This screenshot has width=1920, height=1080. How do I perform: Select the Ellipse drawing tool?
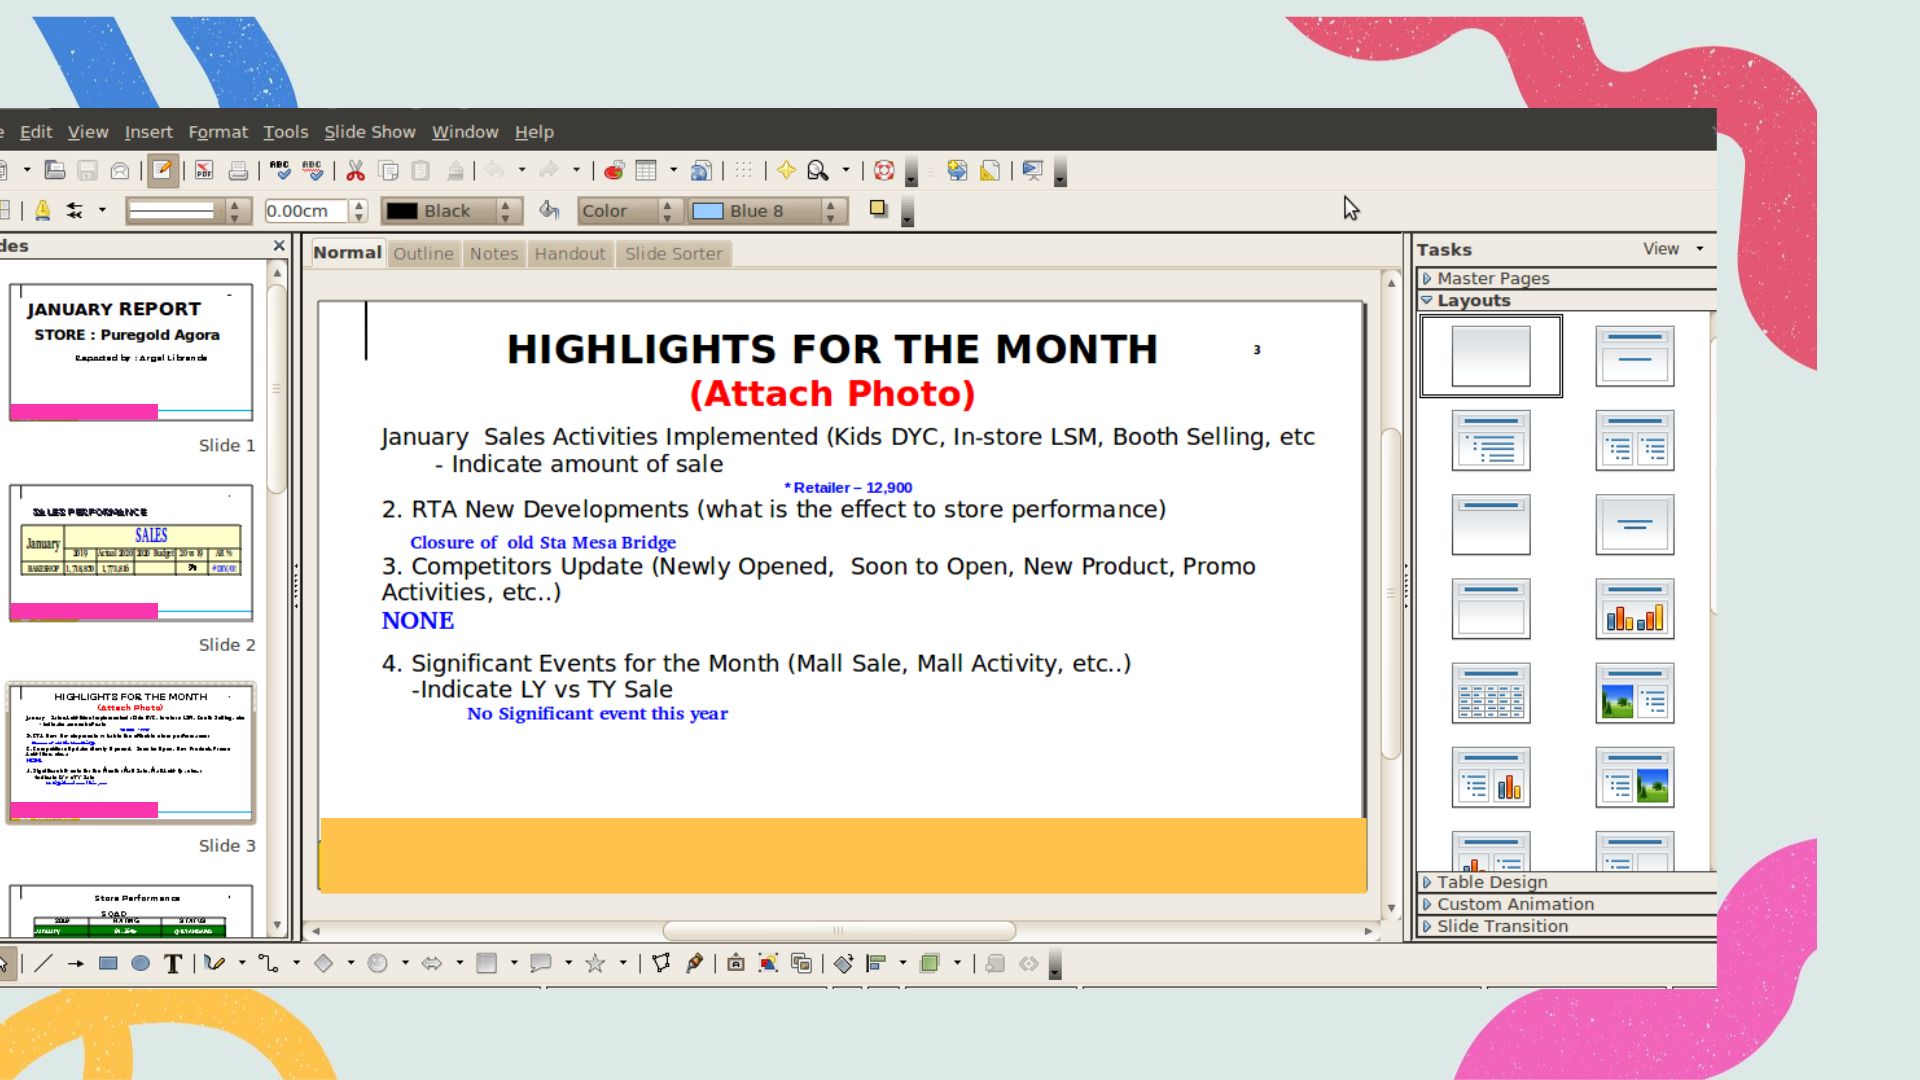coord(141,964)
